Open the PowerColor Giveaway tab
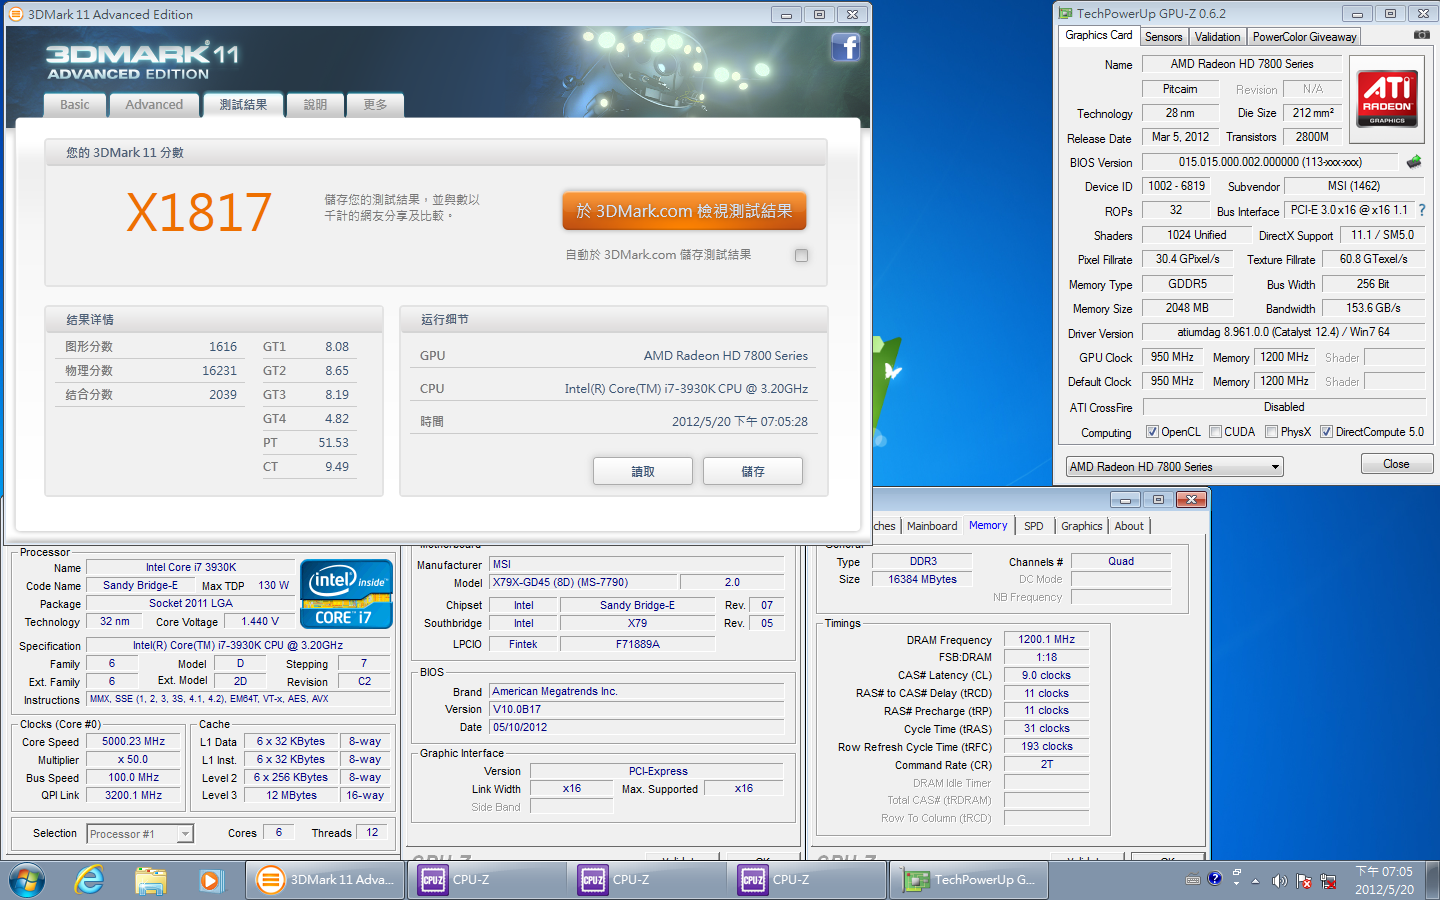Viewport: 1440px width, 900px height. click(1304, 37)
